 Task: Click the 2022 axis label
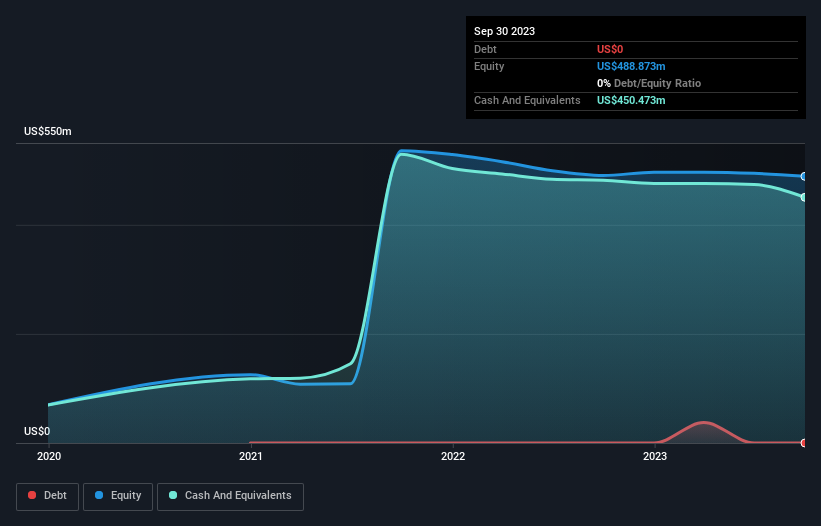click(x=453, y=456)
